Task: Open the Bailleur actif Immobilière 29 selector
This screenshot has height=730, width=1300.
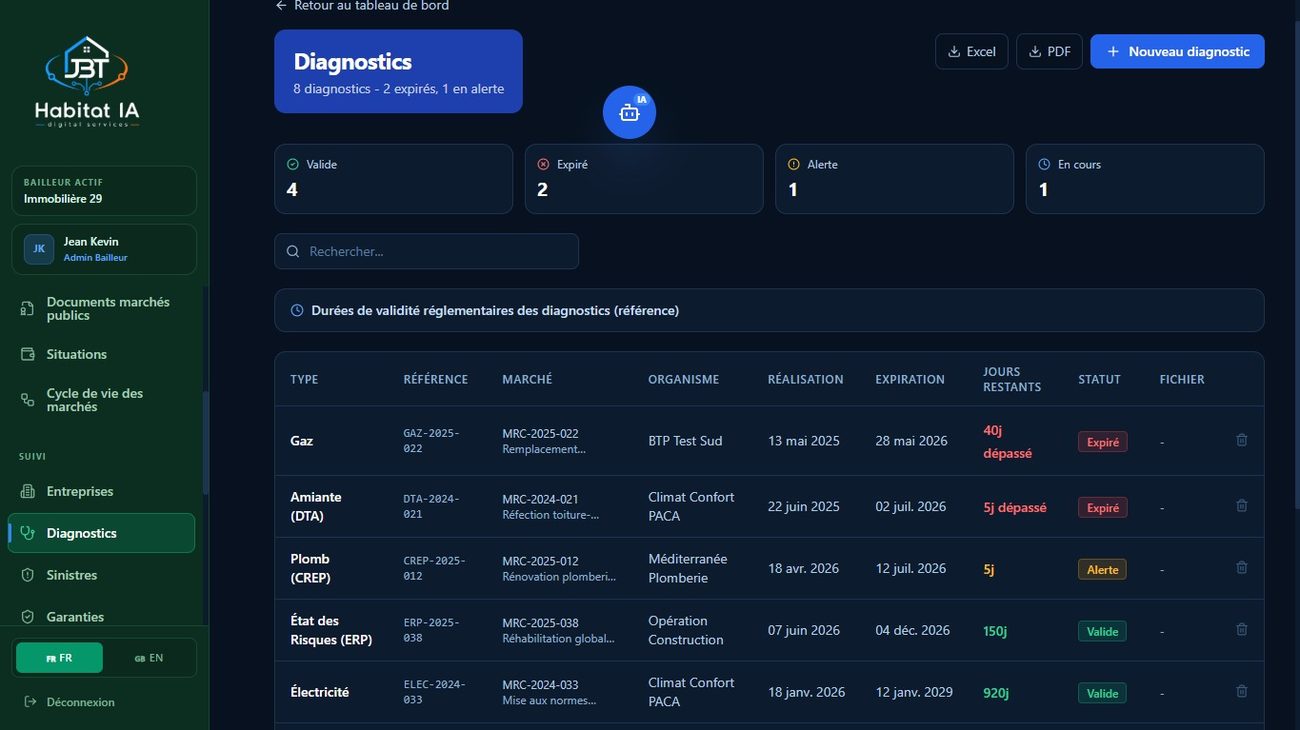Action: (104, 191)
